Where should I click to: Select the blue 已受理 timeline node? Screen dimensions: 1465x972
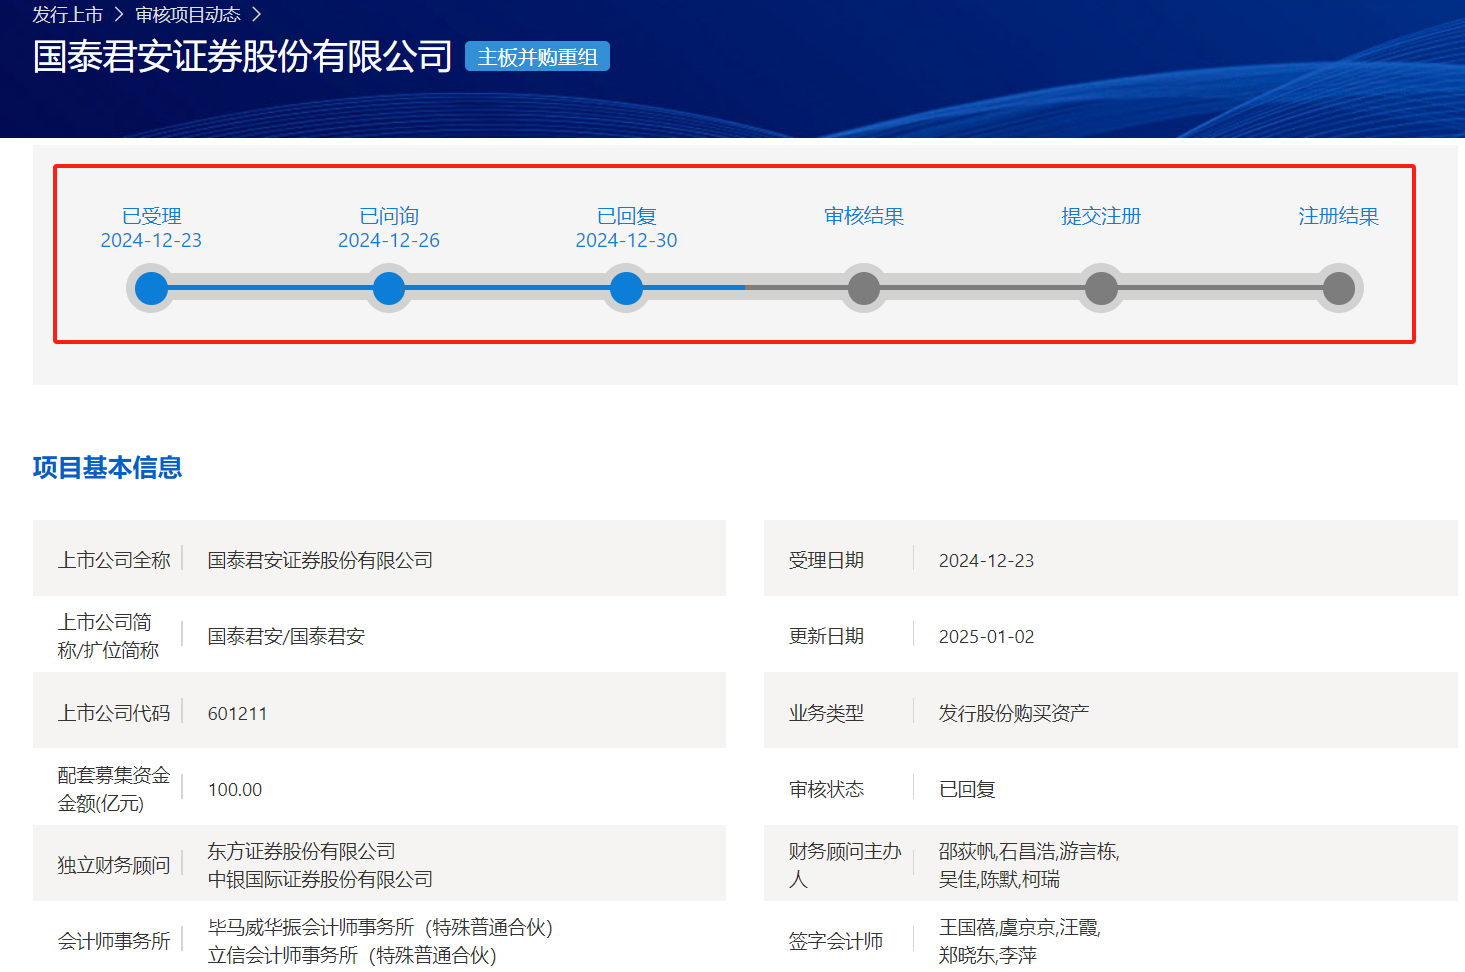[x=151, y=288]
